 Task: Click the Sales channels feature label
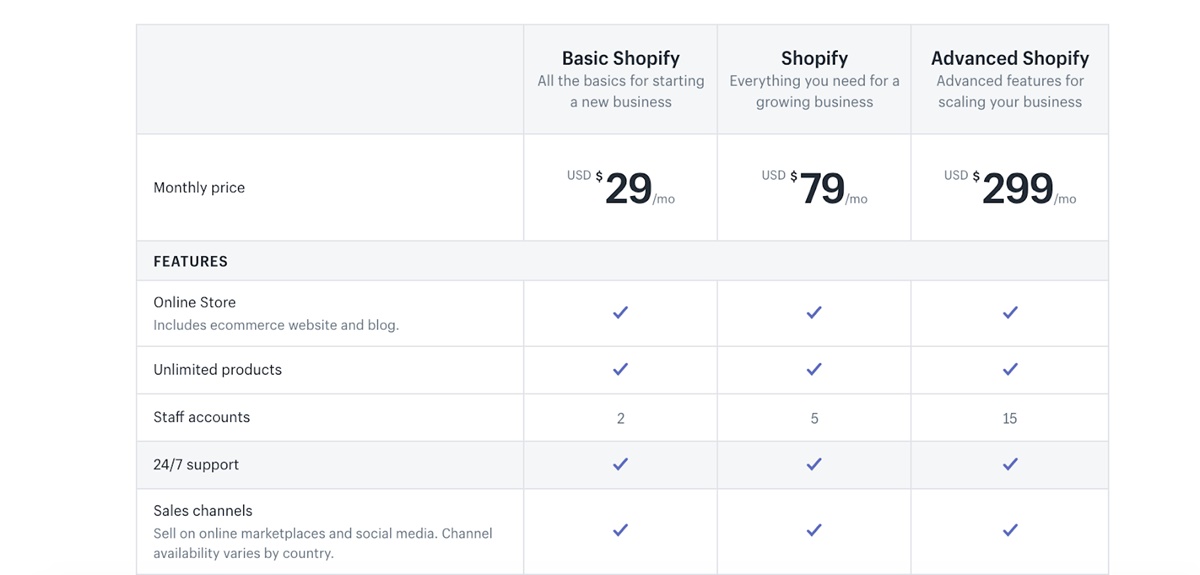[x=203, y=510]
